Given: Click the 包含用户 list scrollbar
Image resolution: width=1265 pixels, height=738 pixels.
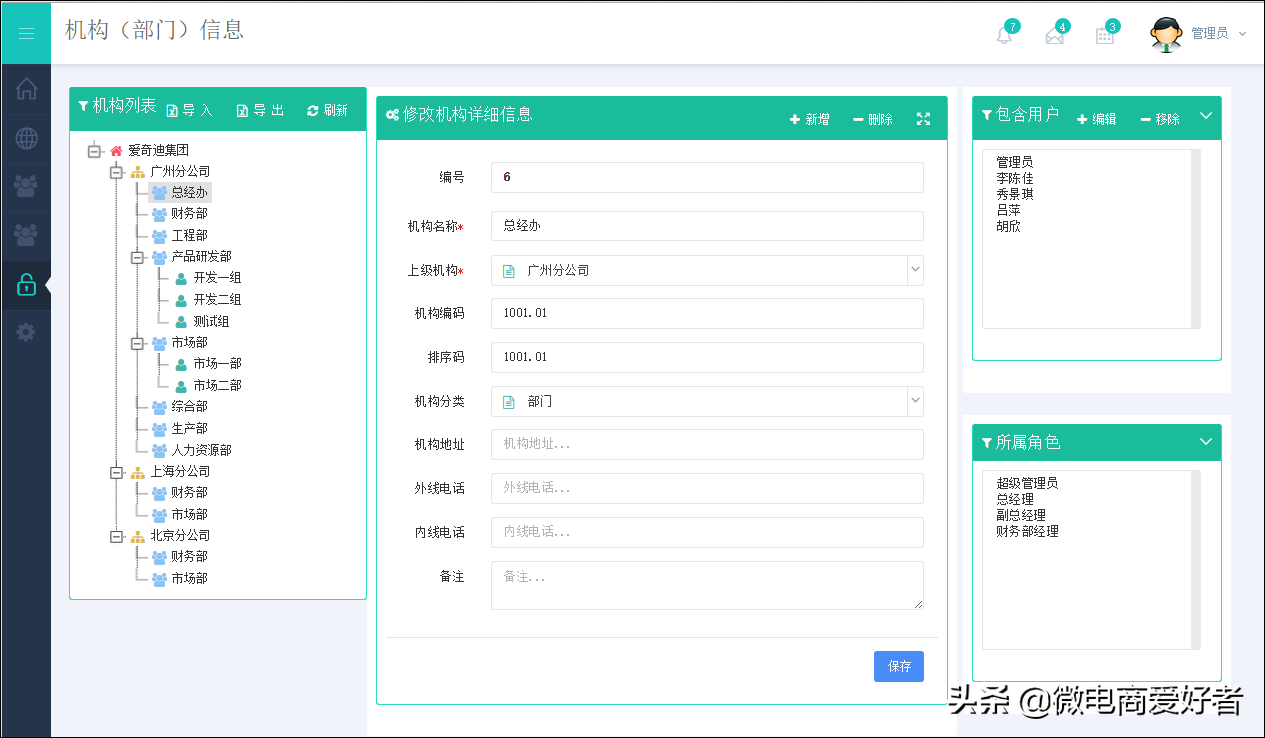Looking at the screenshot, I should (1196, 239).
